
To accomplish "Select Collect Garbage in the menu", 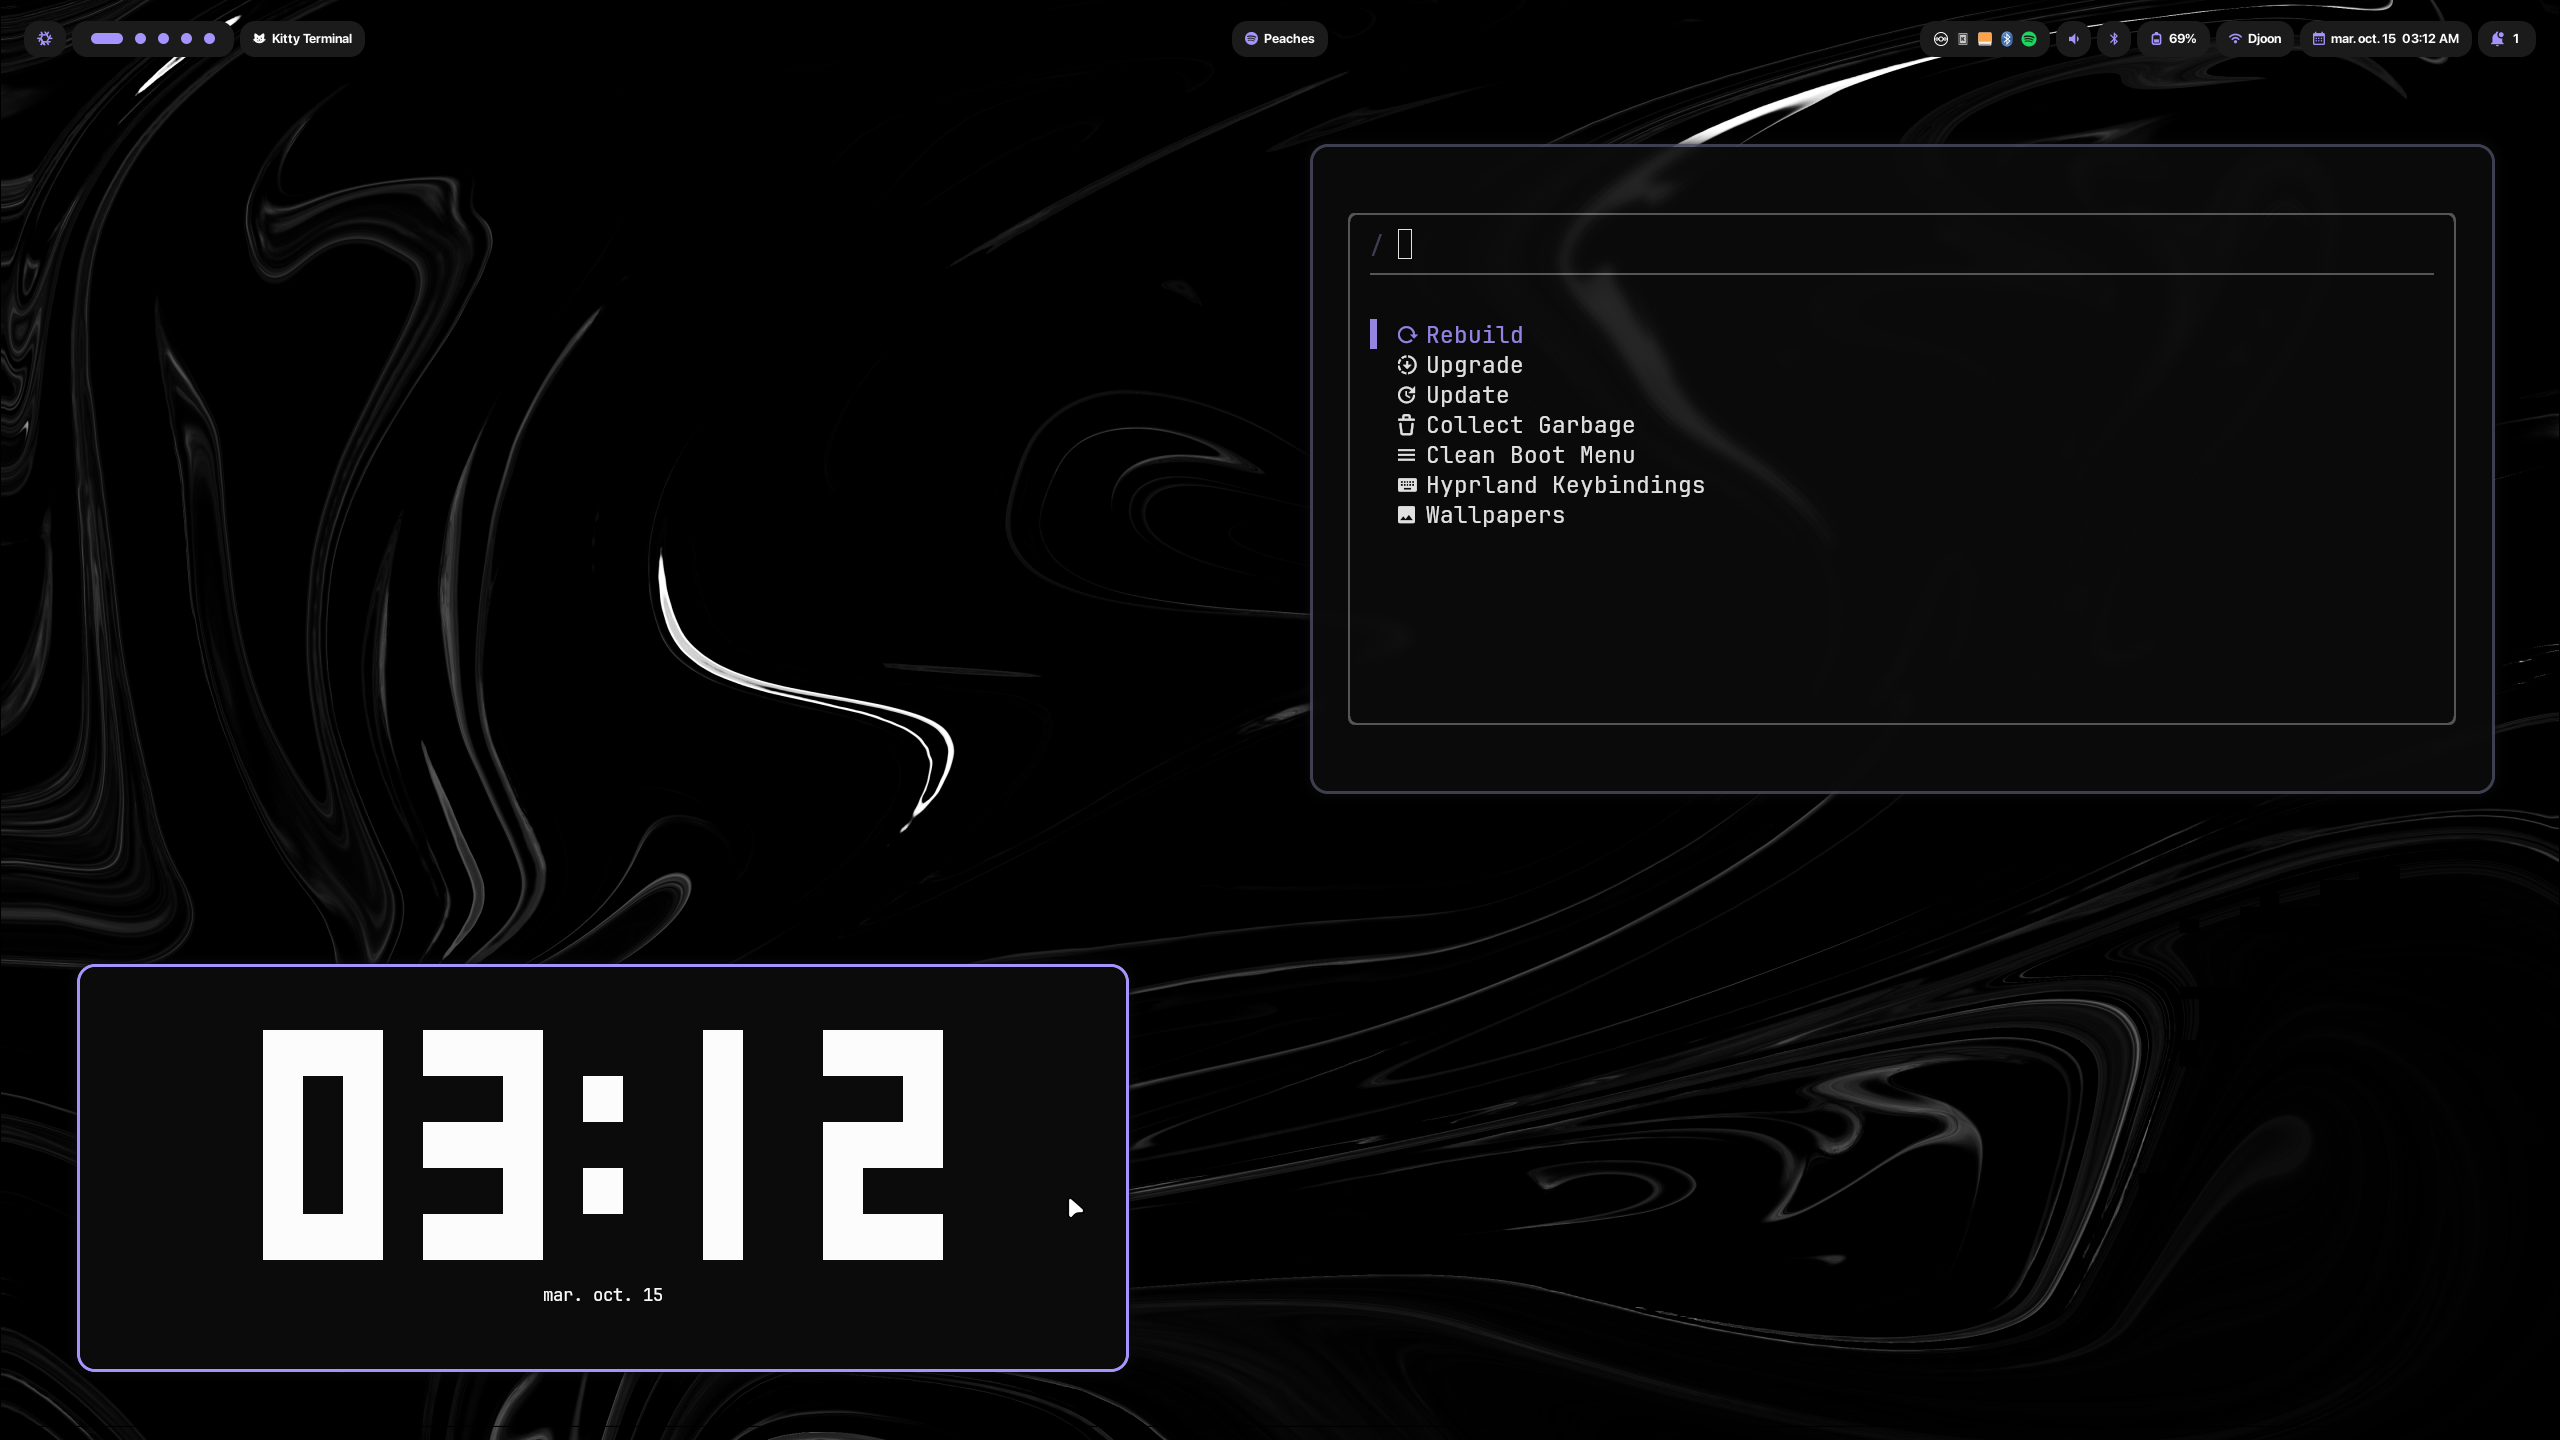I will 1530,425.
